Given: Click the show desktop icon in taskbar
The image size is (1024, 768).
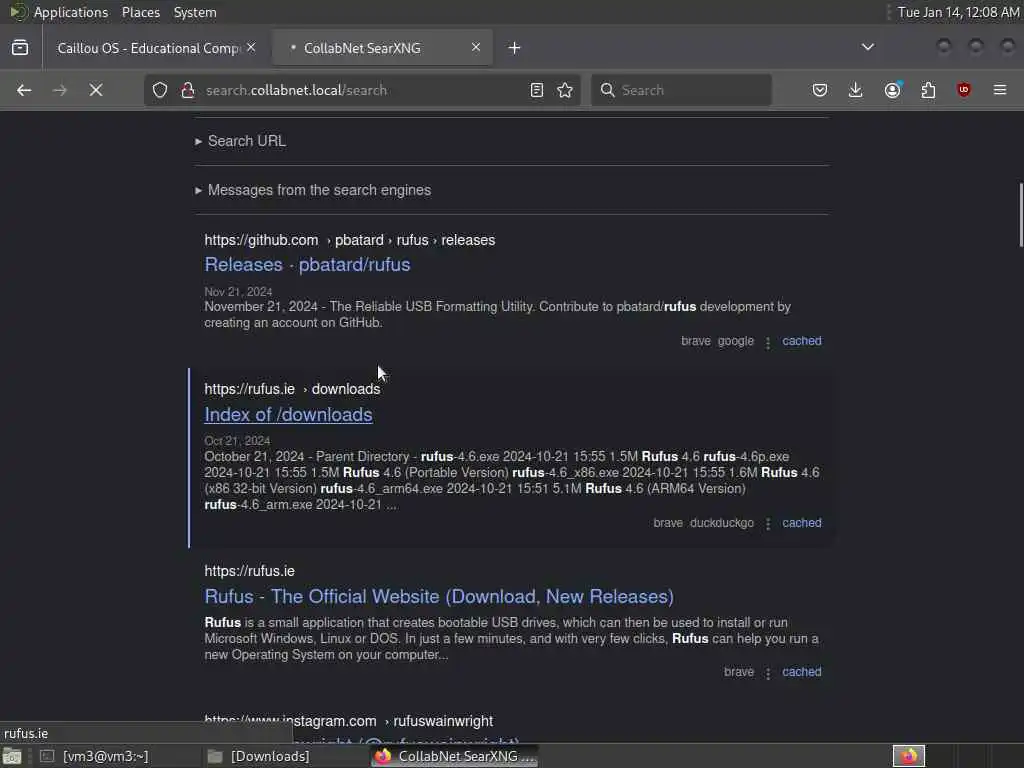Looking at the screenshot, I should [x=12, y=756].
